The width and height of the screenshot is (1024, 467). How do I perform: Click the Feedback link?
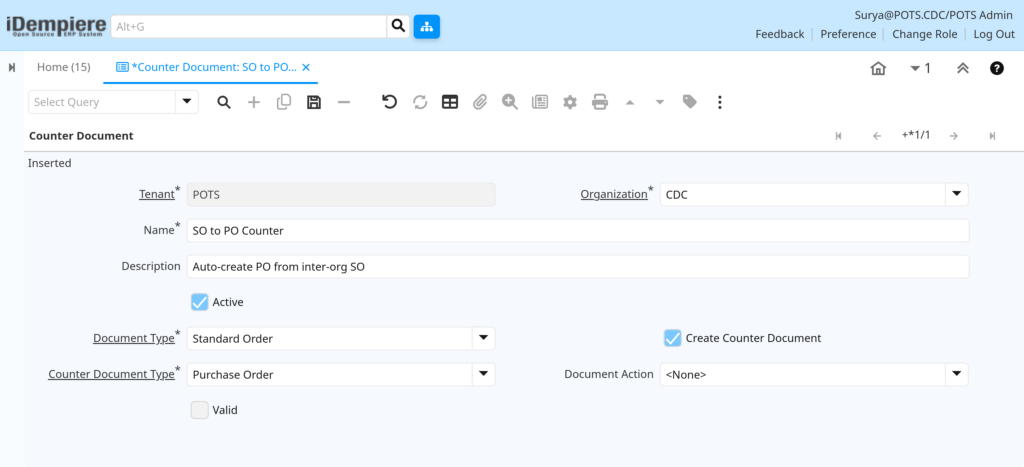pyautogui.click(x=780, y=34)
